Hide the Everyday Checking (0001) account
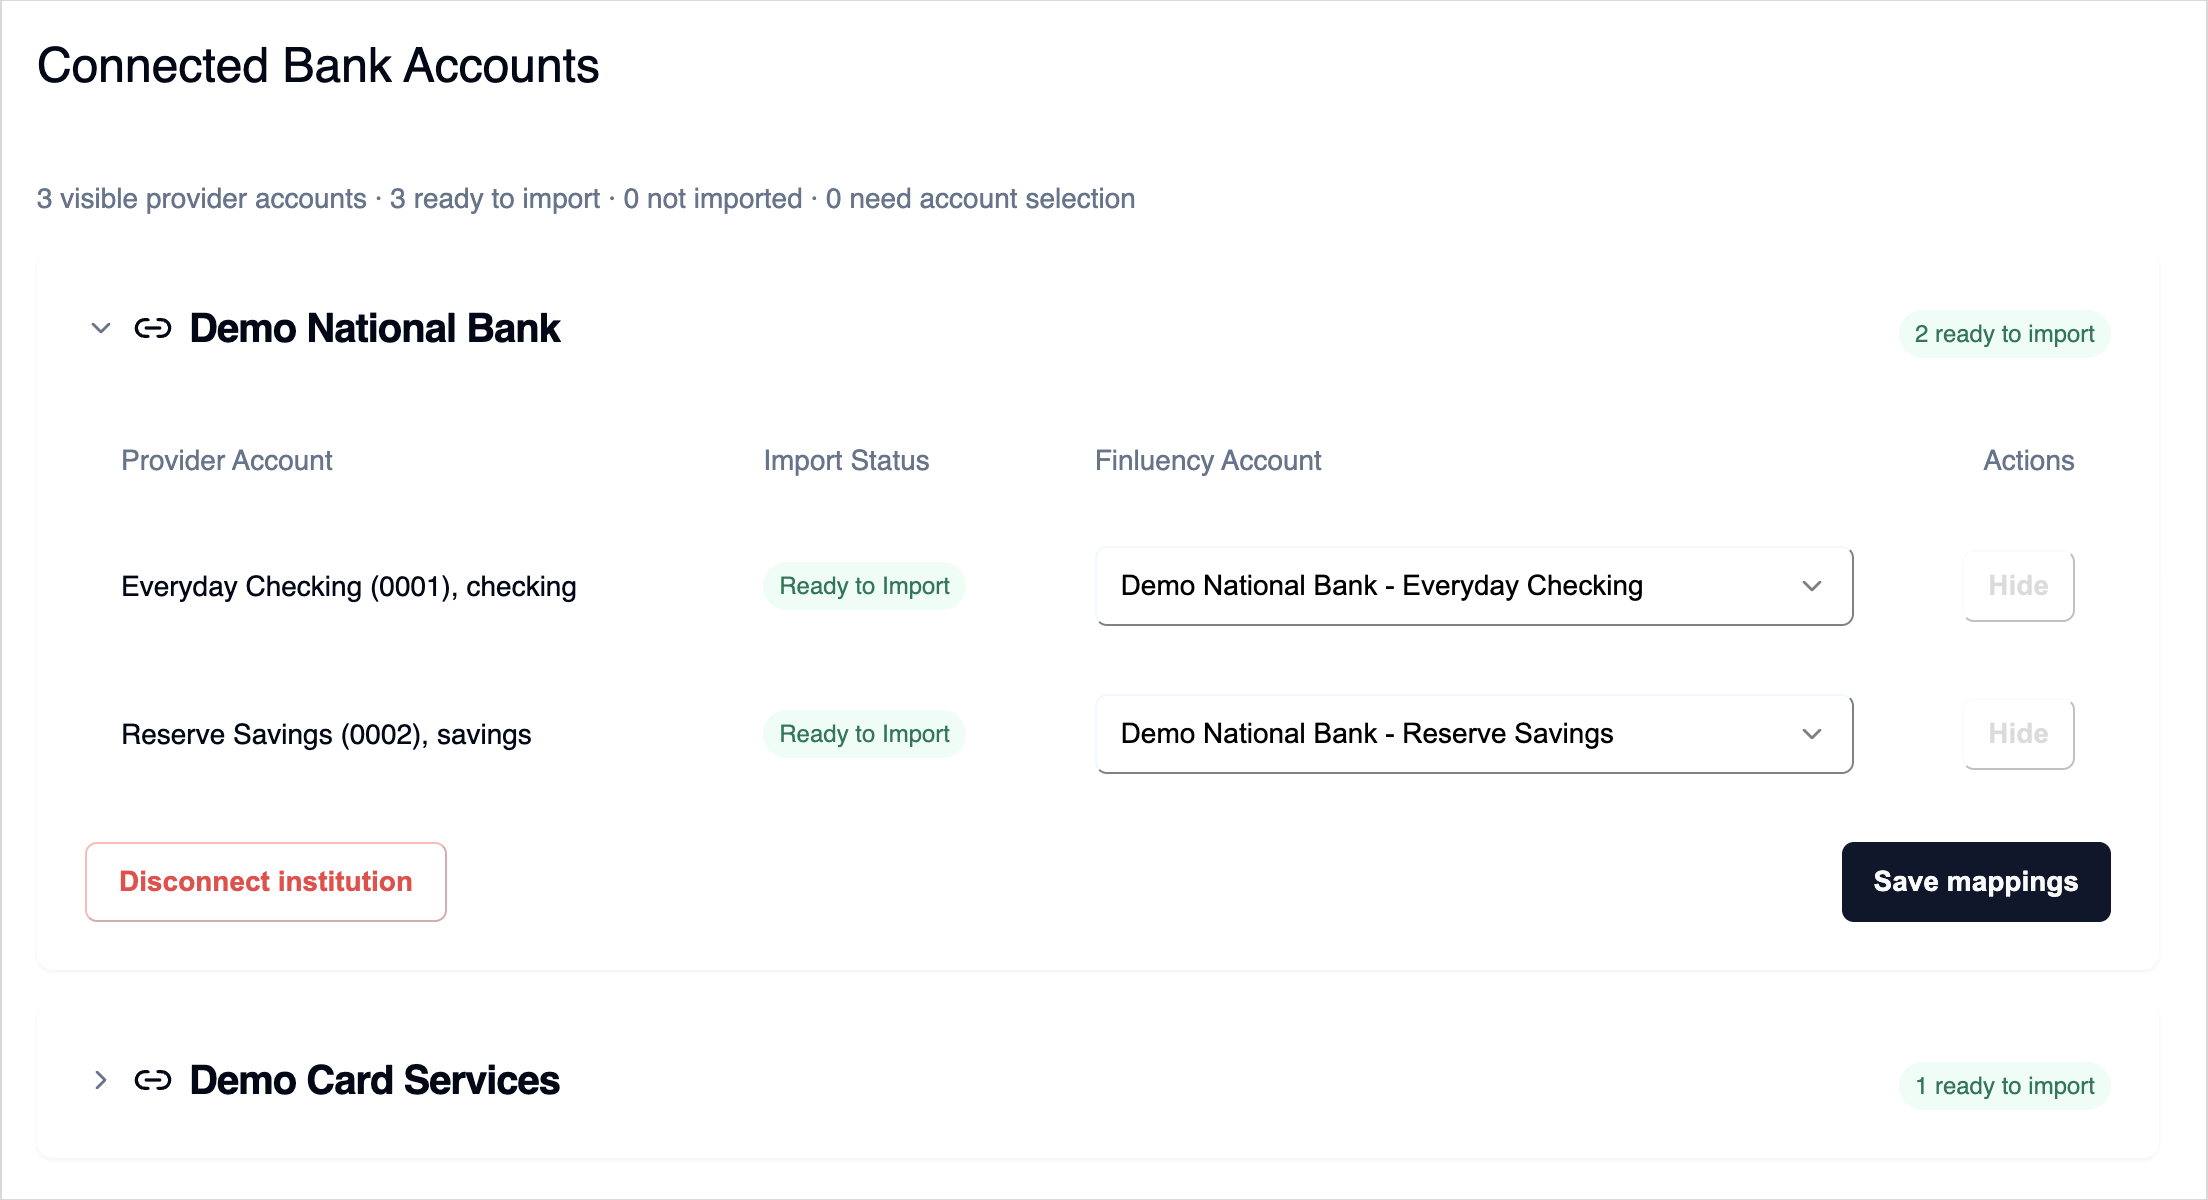This screenshot has height=1200, width=2208. [x=2018, y=586]
